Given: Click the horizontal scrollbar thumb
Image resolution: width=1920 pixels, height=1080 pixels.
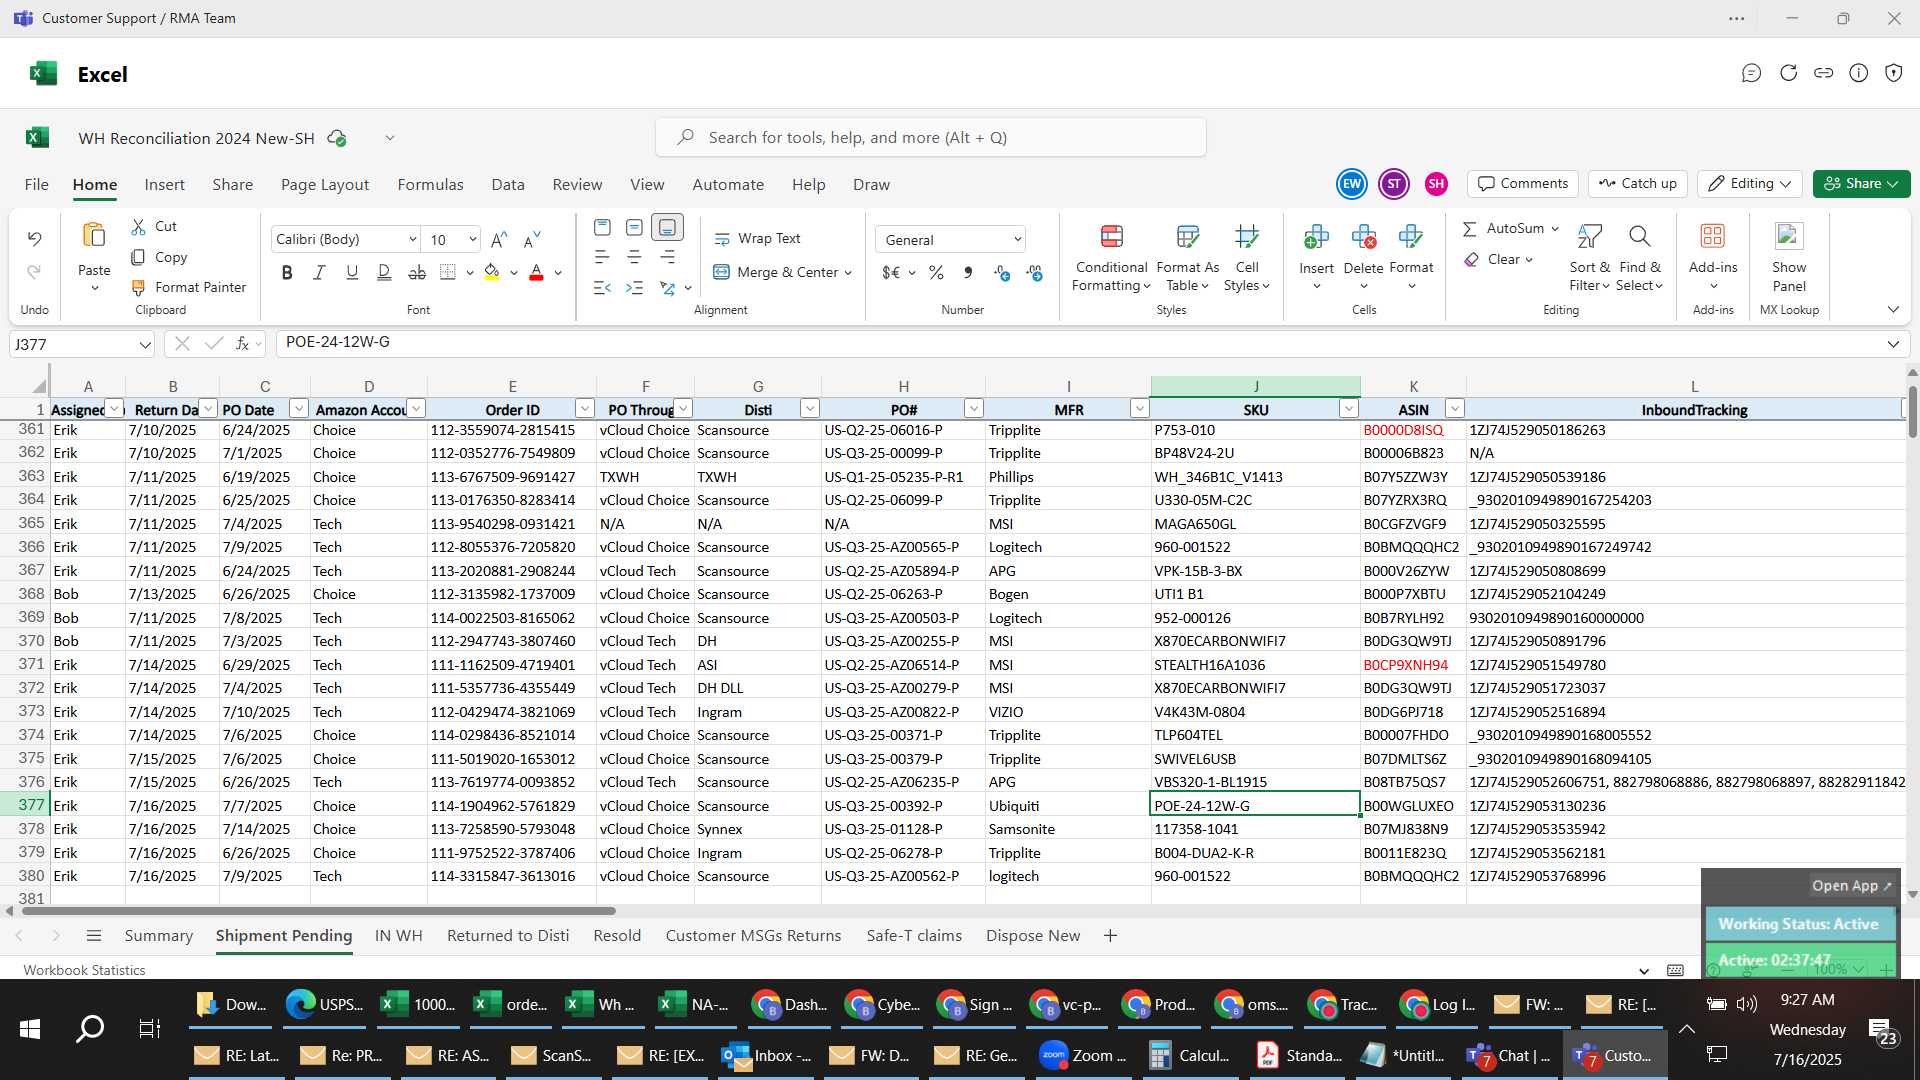Looking at the screenshot, I should pos(318,911).
